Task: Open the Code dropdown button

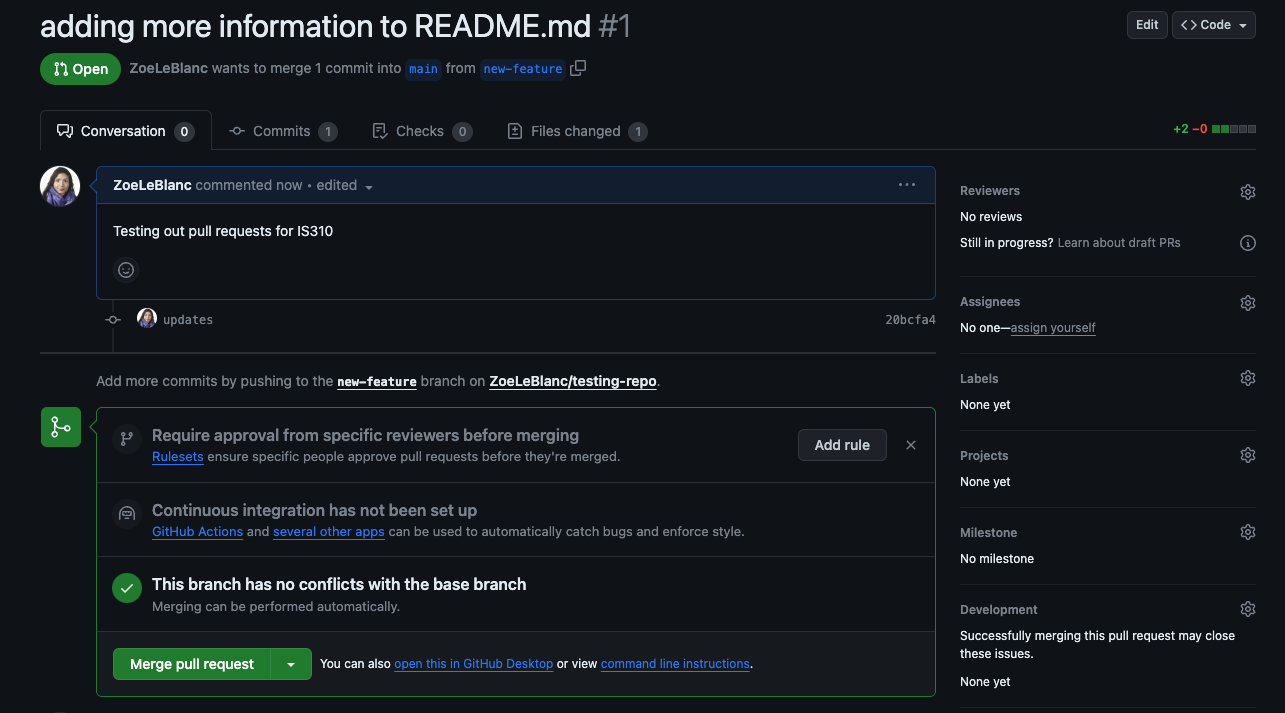Action: point(1214,25)
